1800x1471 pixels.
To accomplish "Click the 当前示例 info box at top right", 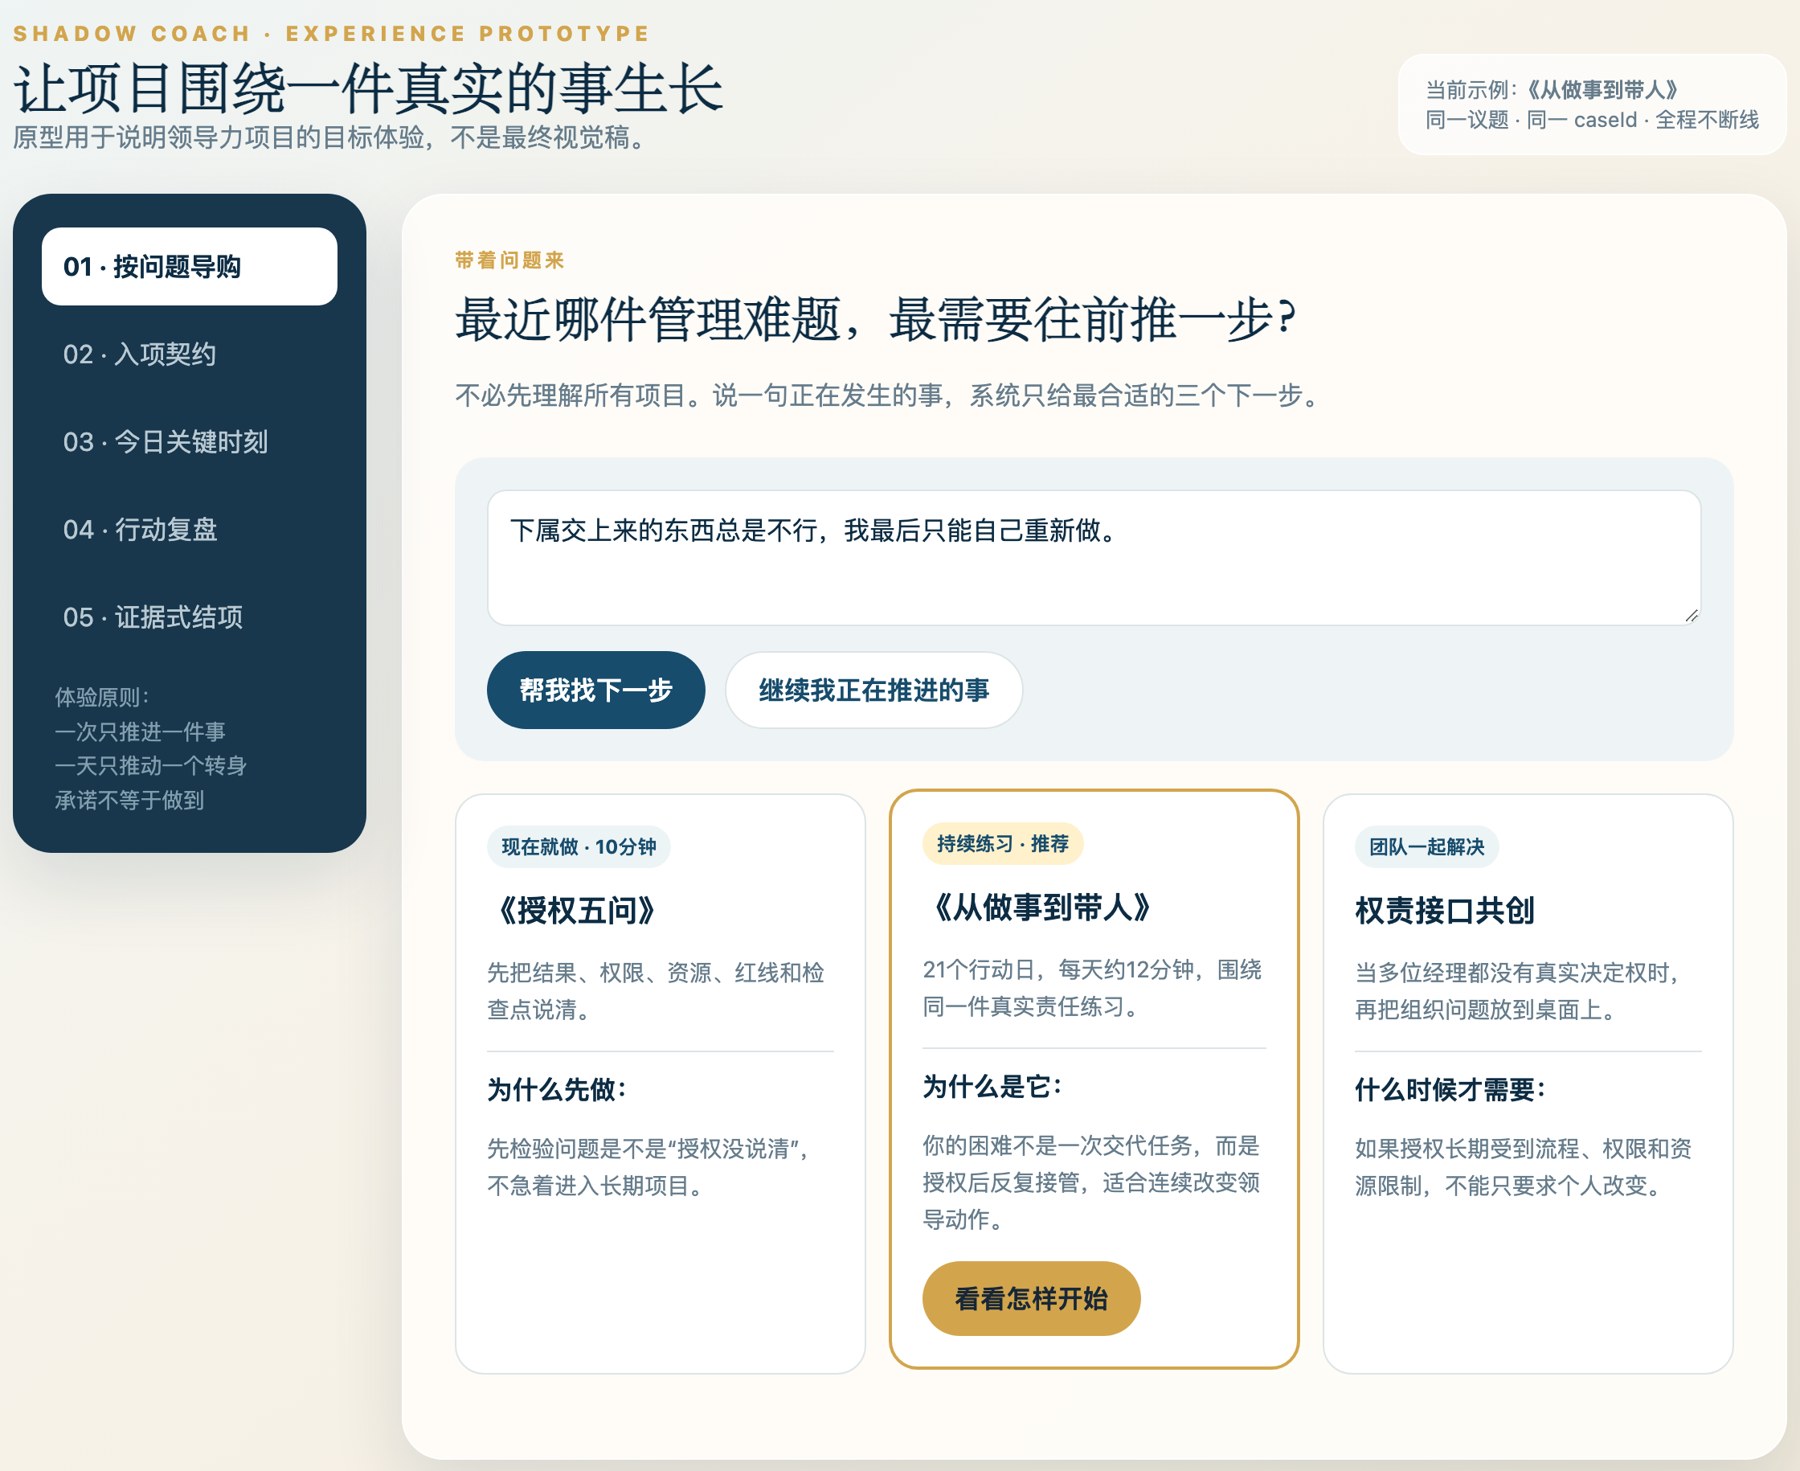I will [x=1592, y=105].
